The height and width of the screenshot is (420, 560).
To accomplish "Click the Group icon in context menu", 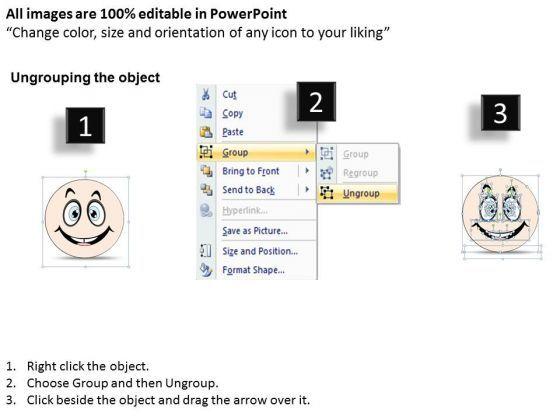I will (x=206, y=152).
